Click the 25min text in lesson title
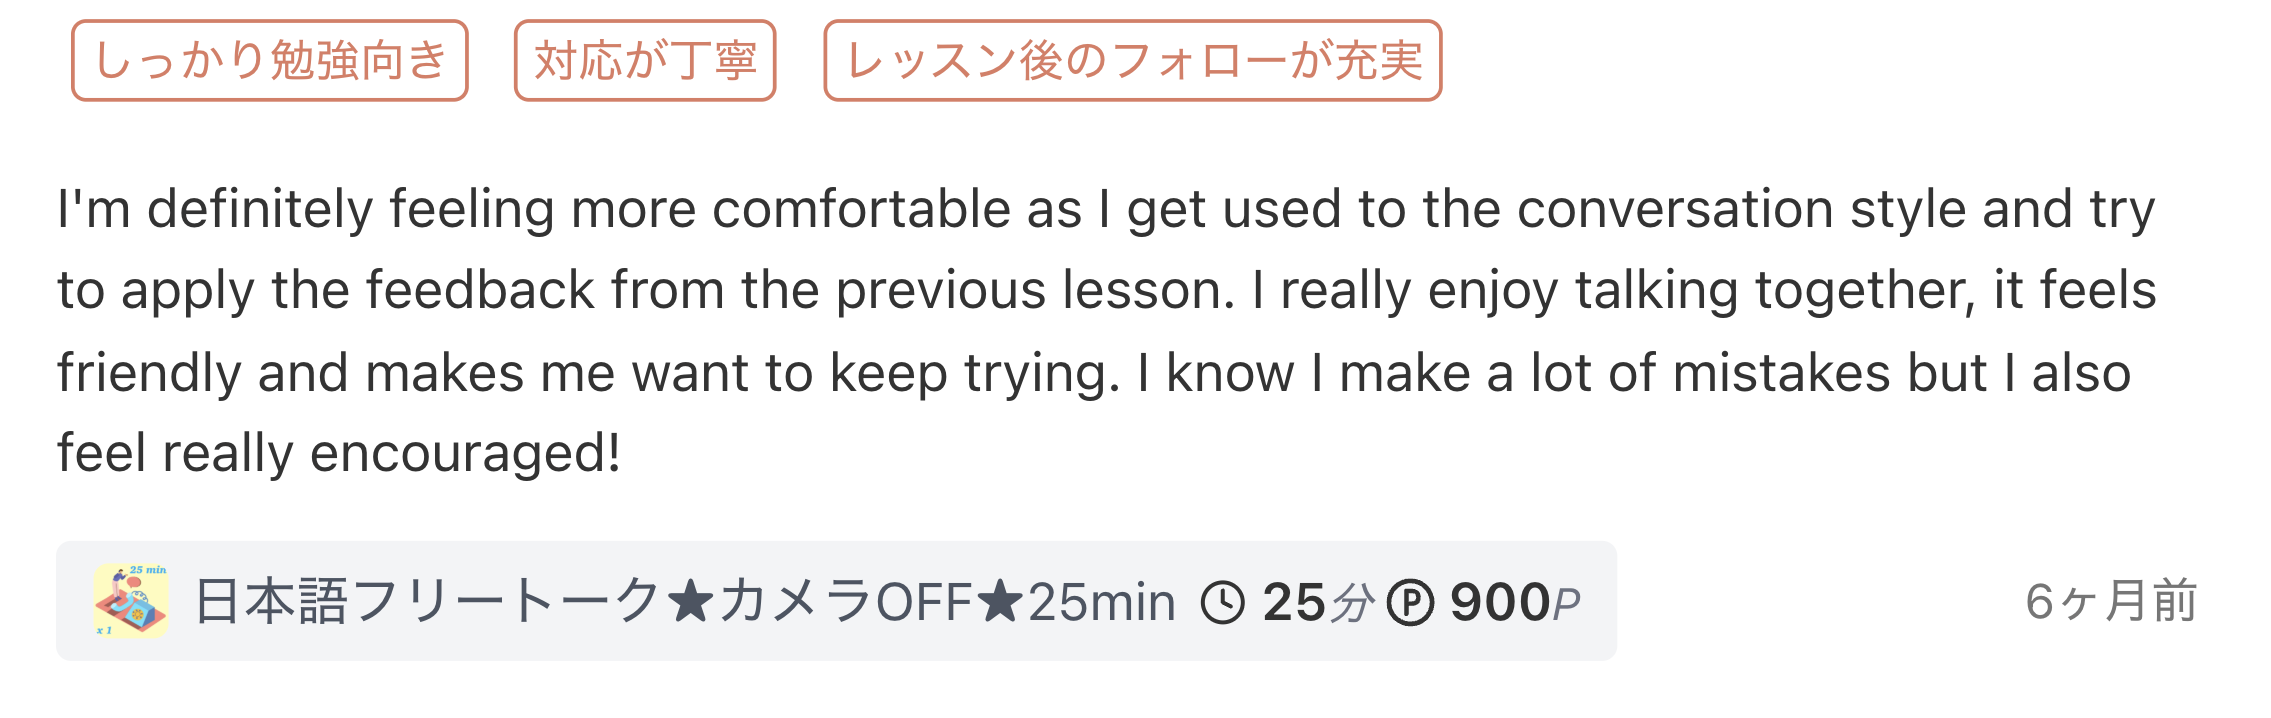Viewport: 2271px width, 718px height. pos(1101,603)
